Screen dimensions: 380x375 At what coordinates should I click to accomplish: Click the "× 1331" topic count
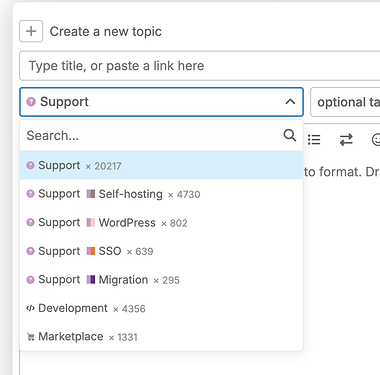tap(123, 337)
